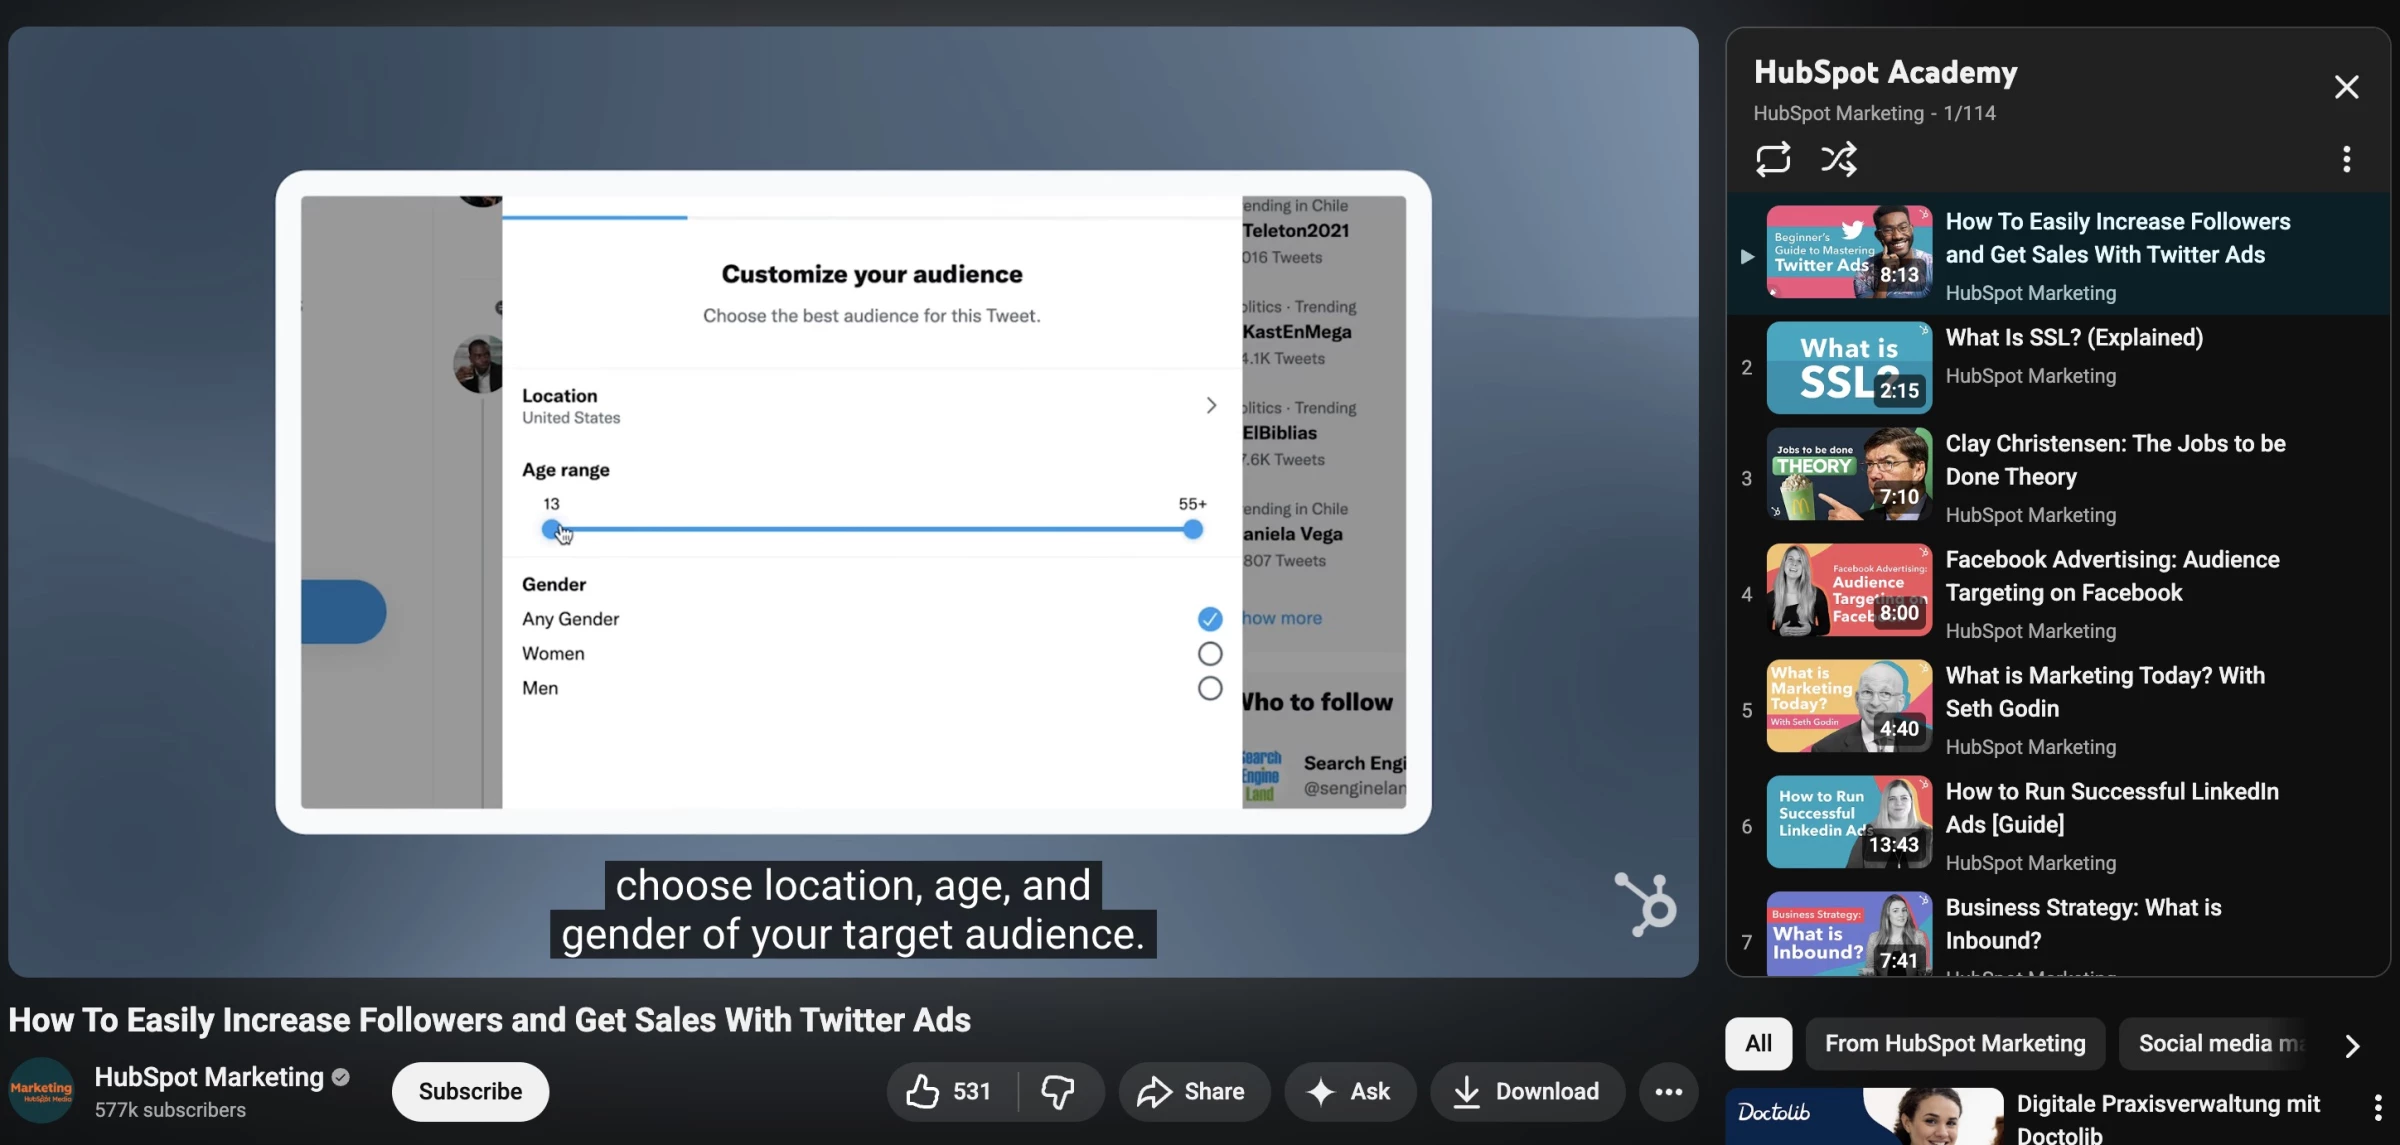Open playlist thumbnail for Twitter Ads video
Screen dimensions: 2400x1145
[1849, 252]
